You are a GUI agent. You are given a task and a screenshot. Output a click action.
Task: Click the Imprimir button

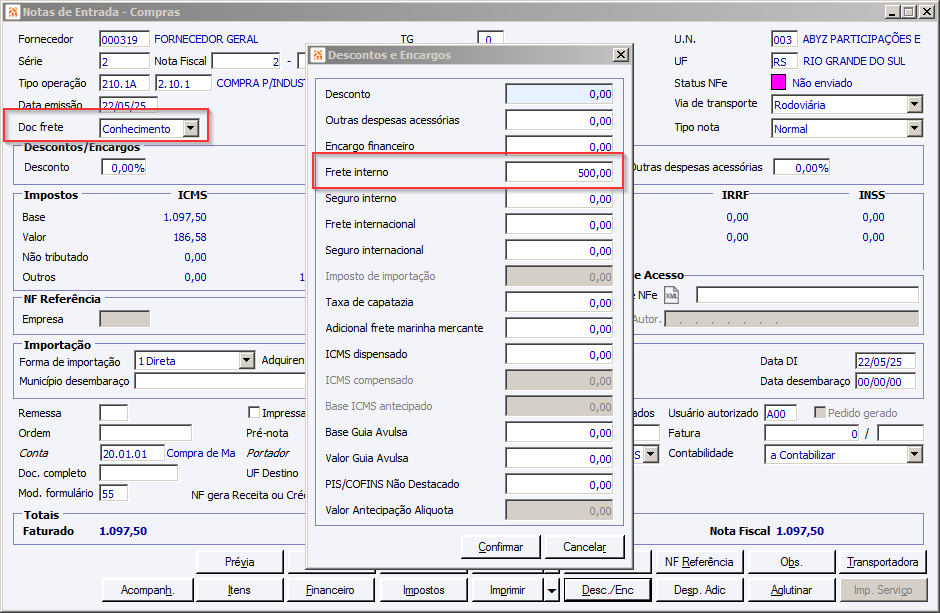pyautogui.click(x=508, y=590)
